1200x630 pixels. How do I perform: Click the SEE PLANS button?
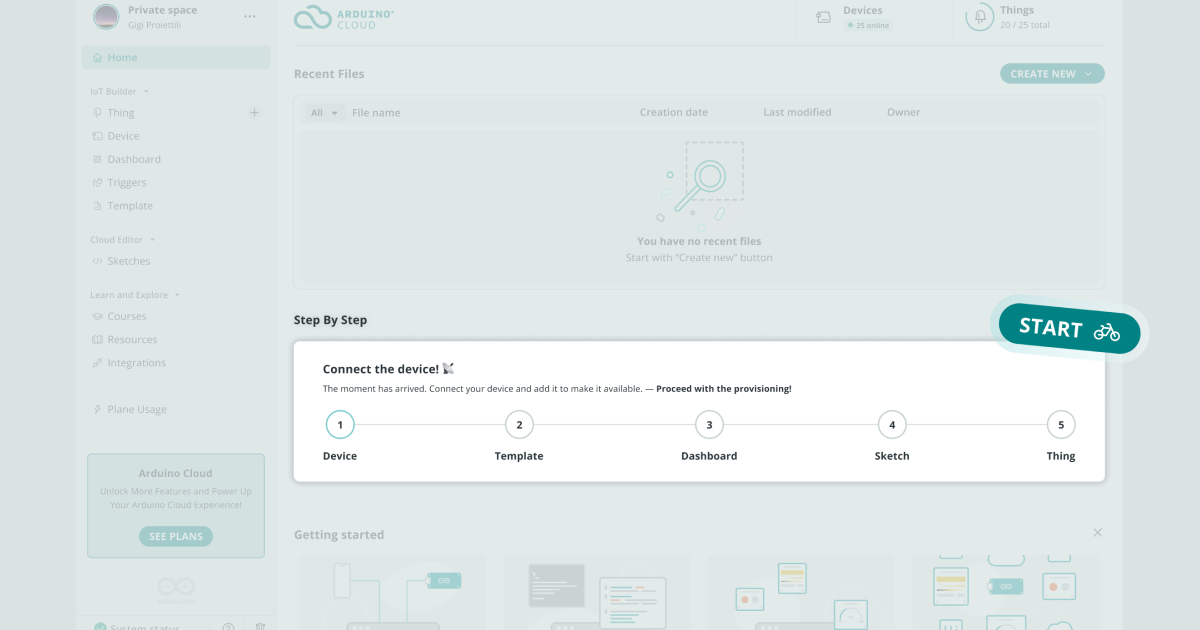pyautogui.click(x=176, y=536)
